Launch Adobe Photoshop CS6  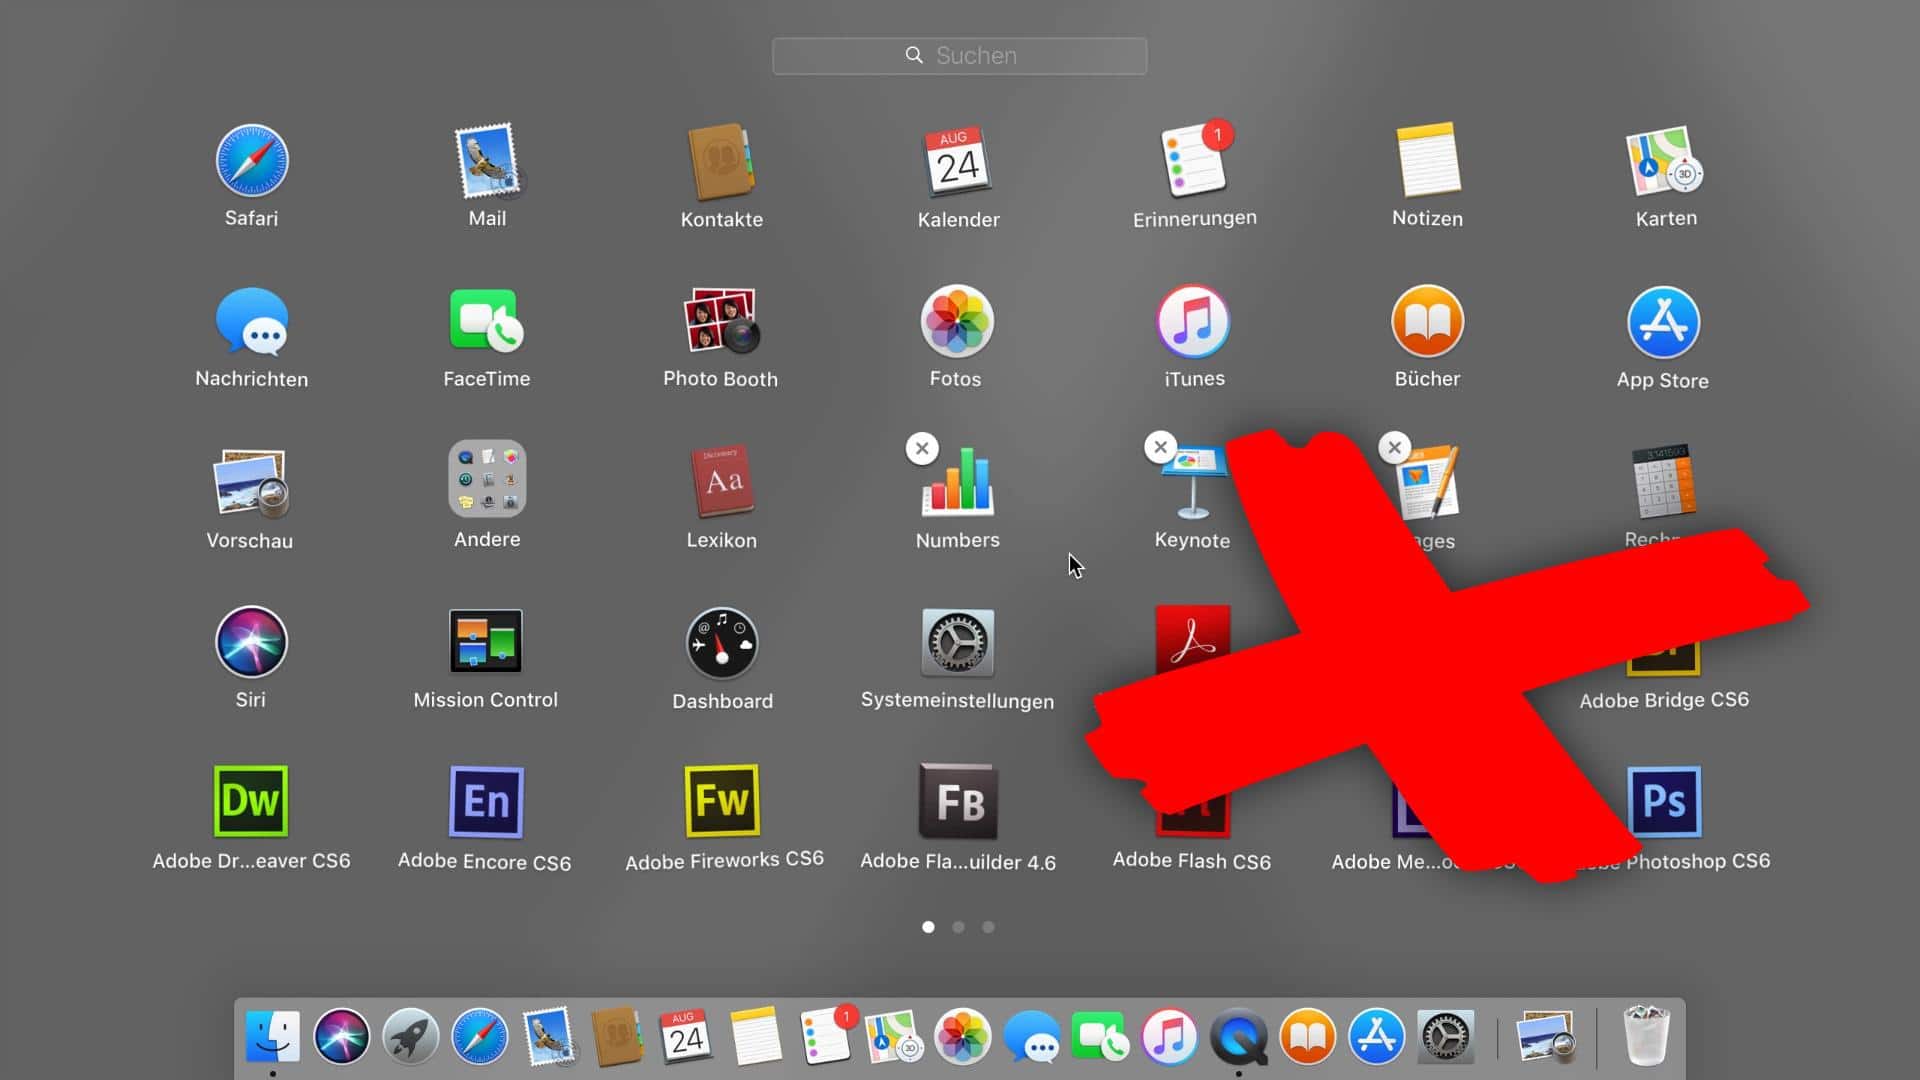point(1664,802)
